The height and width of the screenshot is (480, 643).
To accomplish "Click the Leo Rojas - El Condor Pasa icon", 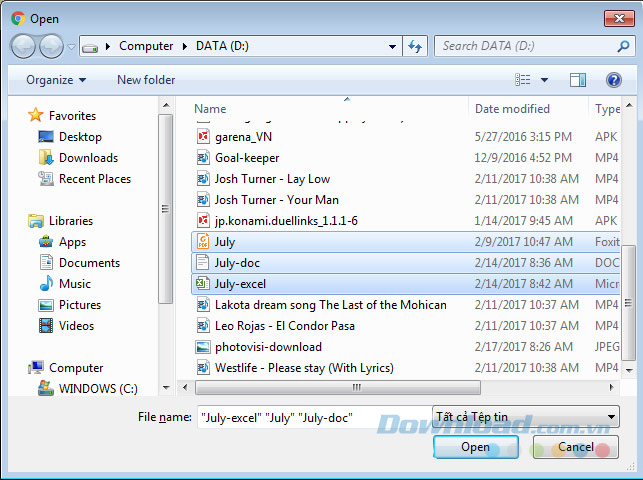I will [x=203, y=326].
